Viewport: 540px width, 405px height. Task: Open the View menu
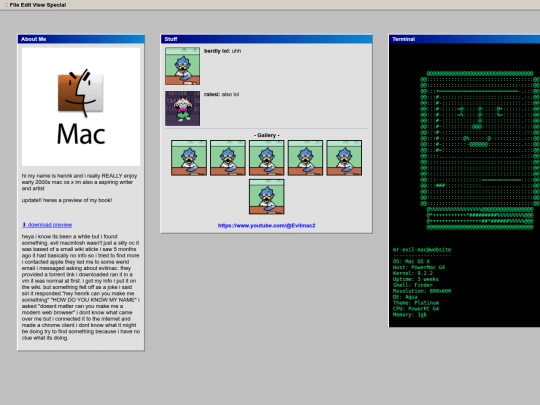click(39, 5)
